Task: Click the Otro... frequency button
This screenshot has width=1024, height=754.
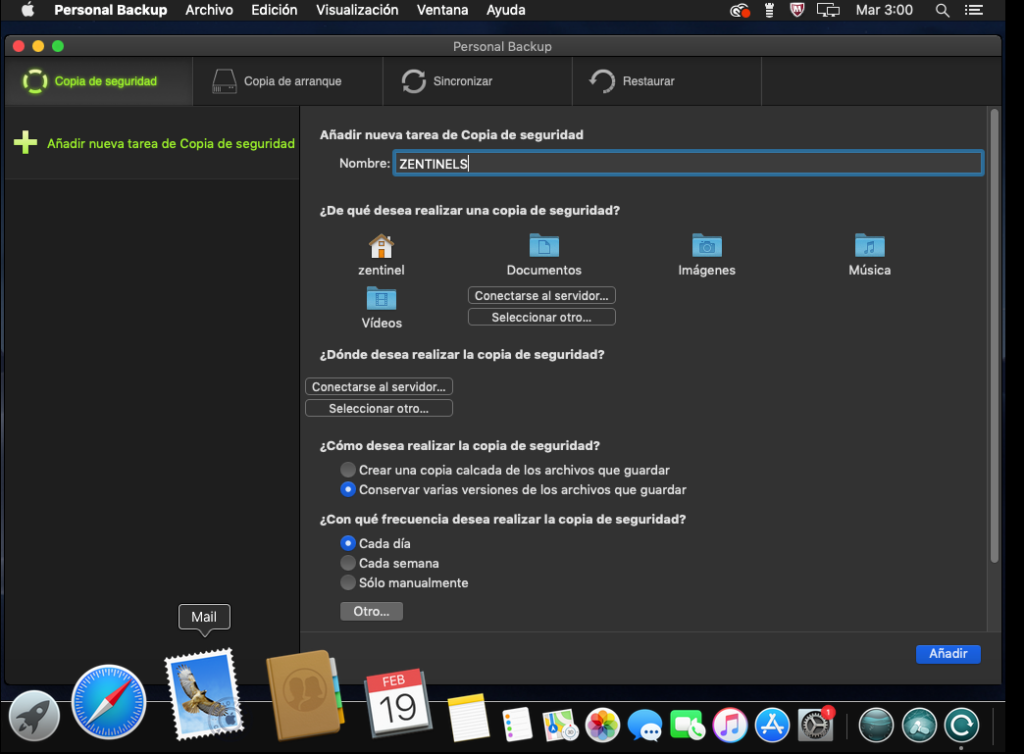Action: tap(371, 612)
